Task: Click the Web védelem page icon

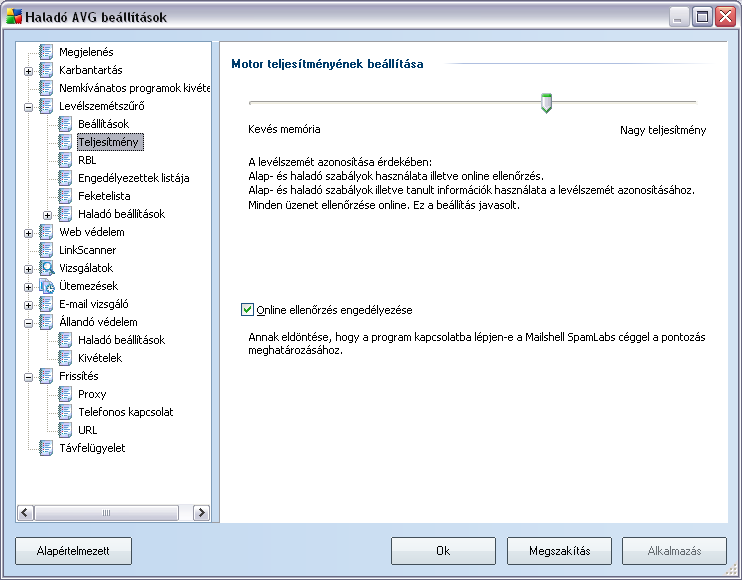Action: [x=46, y=232]
